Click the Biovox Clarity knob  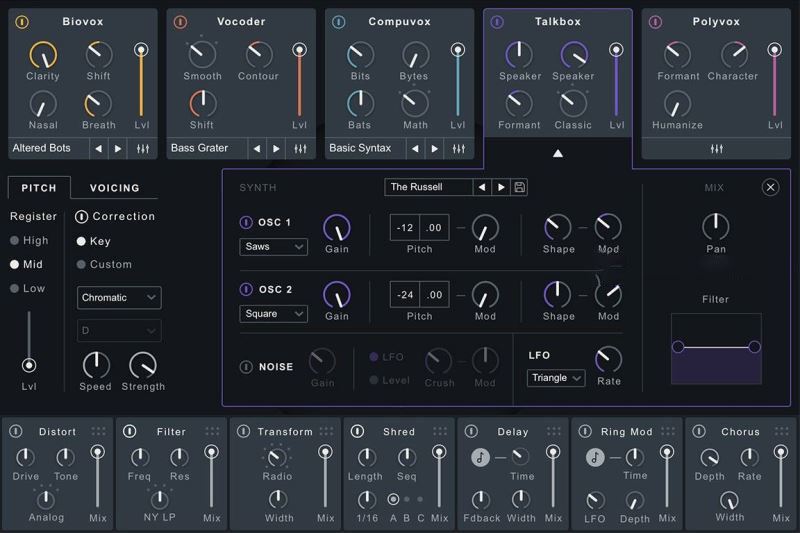[43, 55]
